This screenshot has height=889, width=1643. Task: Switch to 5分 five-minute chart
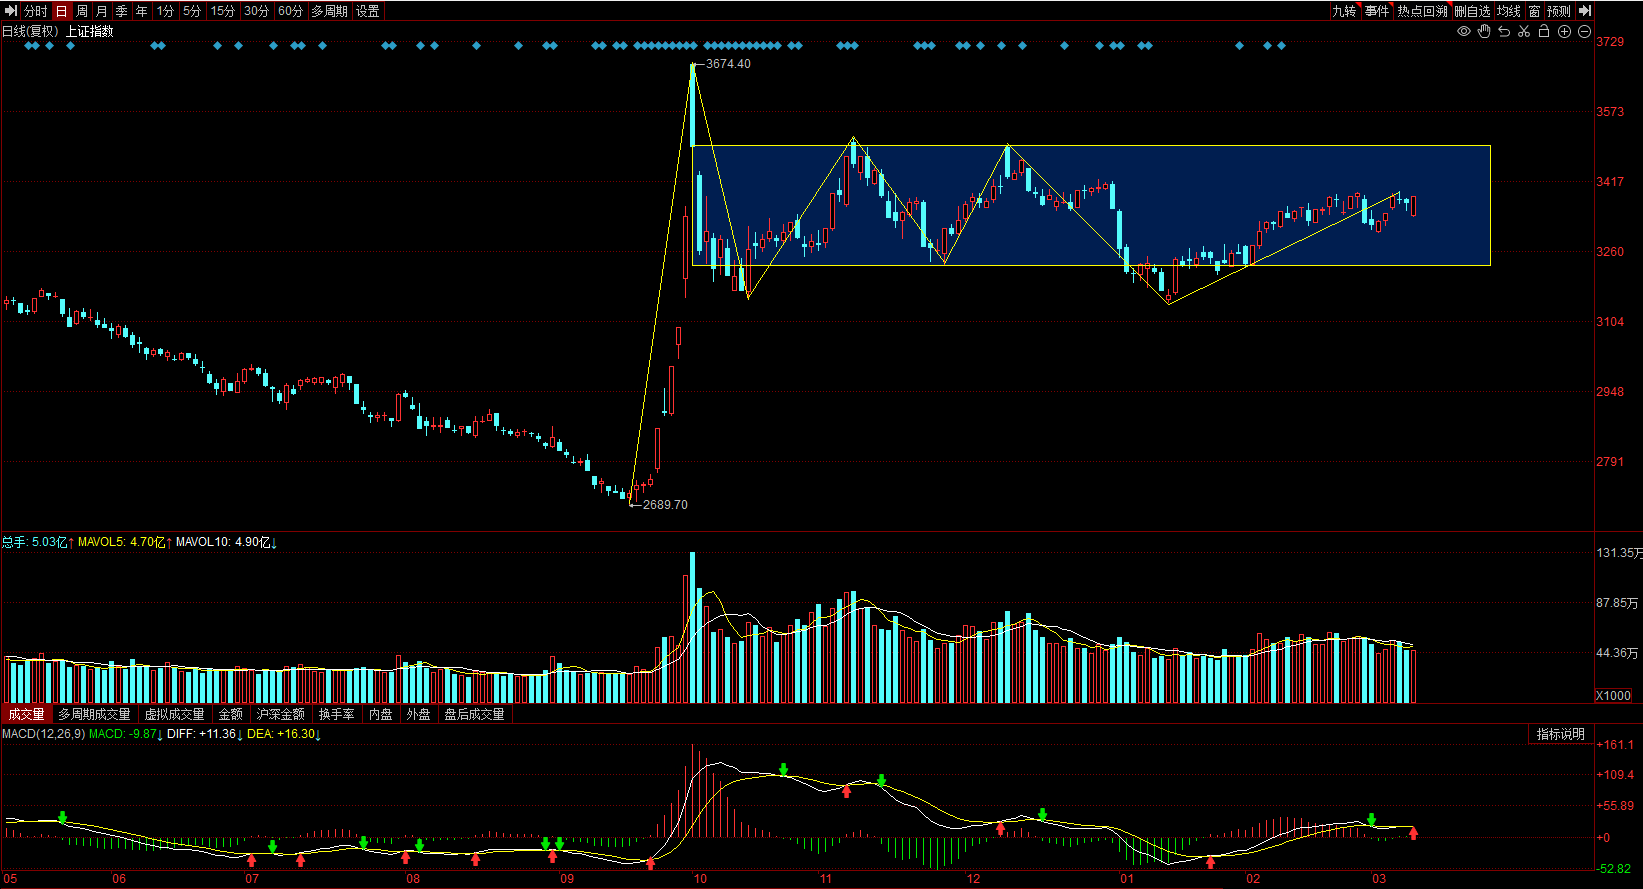tap(192, 11)
